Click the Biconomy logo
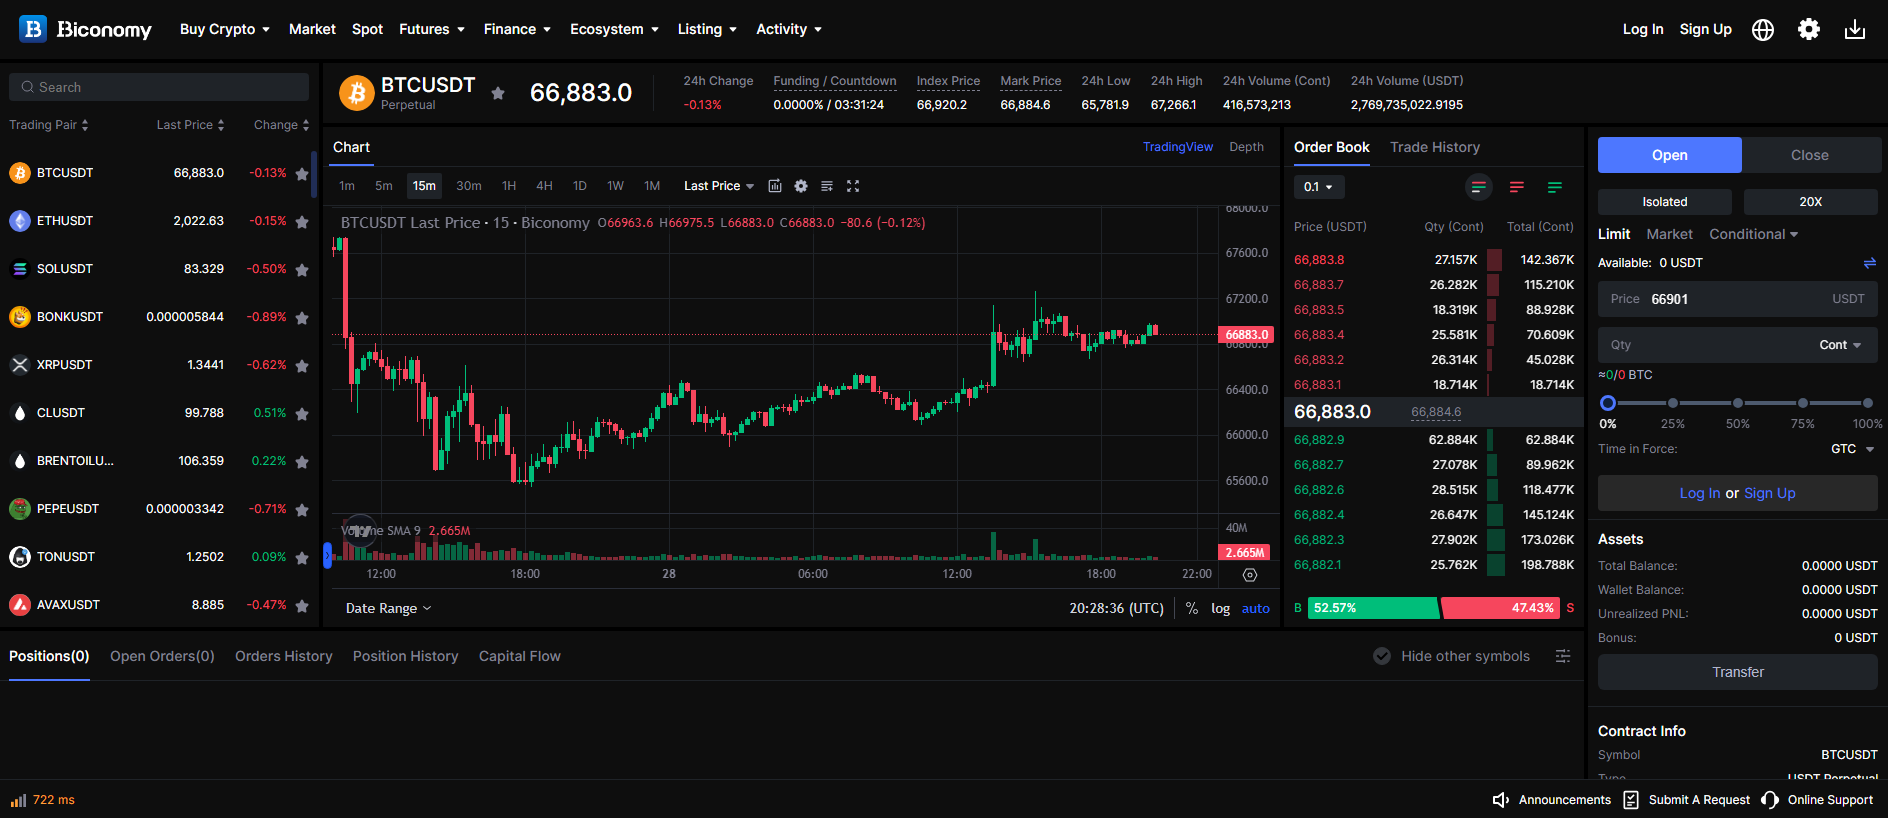The image size is (1888, 818). pyautogui.click(x=85, y=29)
